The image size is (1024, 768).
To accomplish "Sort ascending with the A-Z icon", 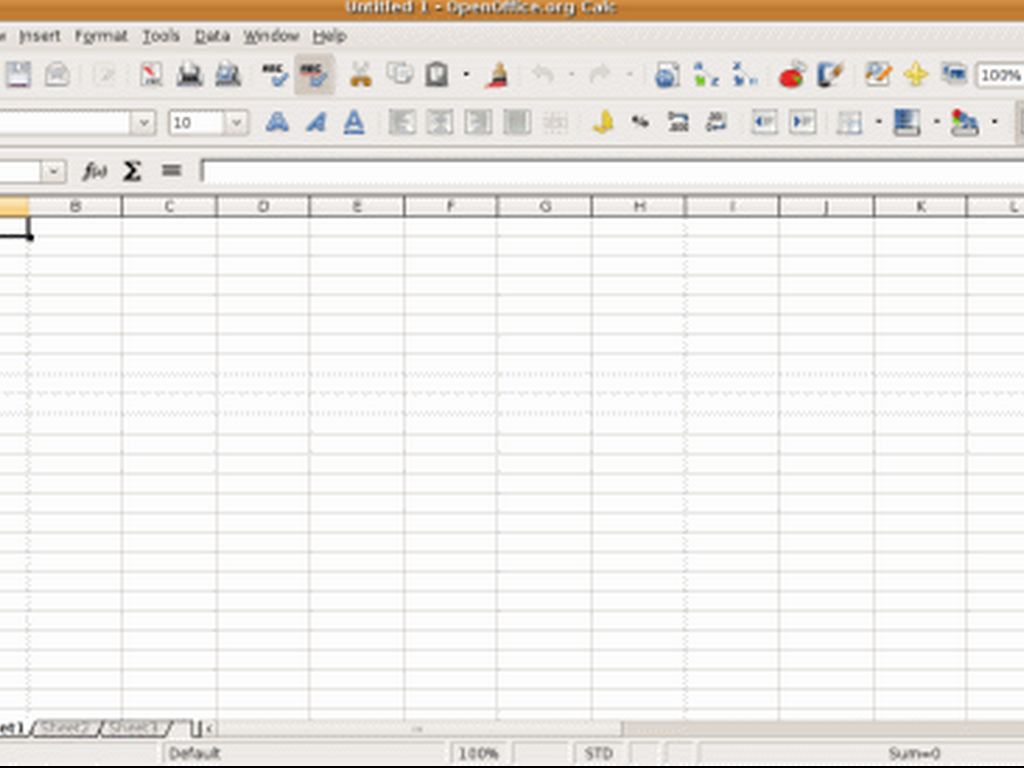I will [706, 75].
